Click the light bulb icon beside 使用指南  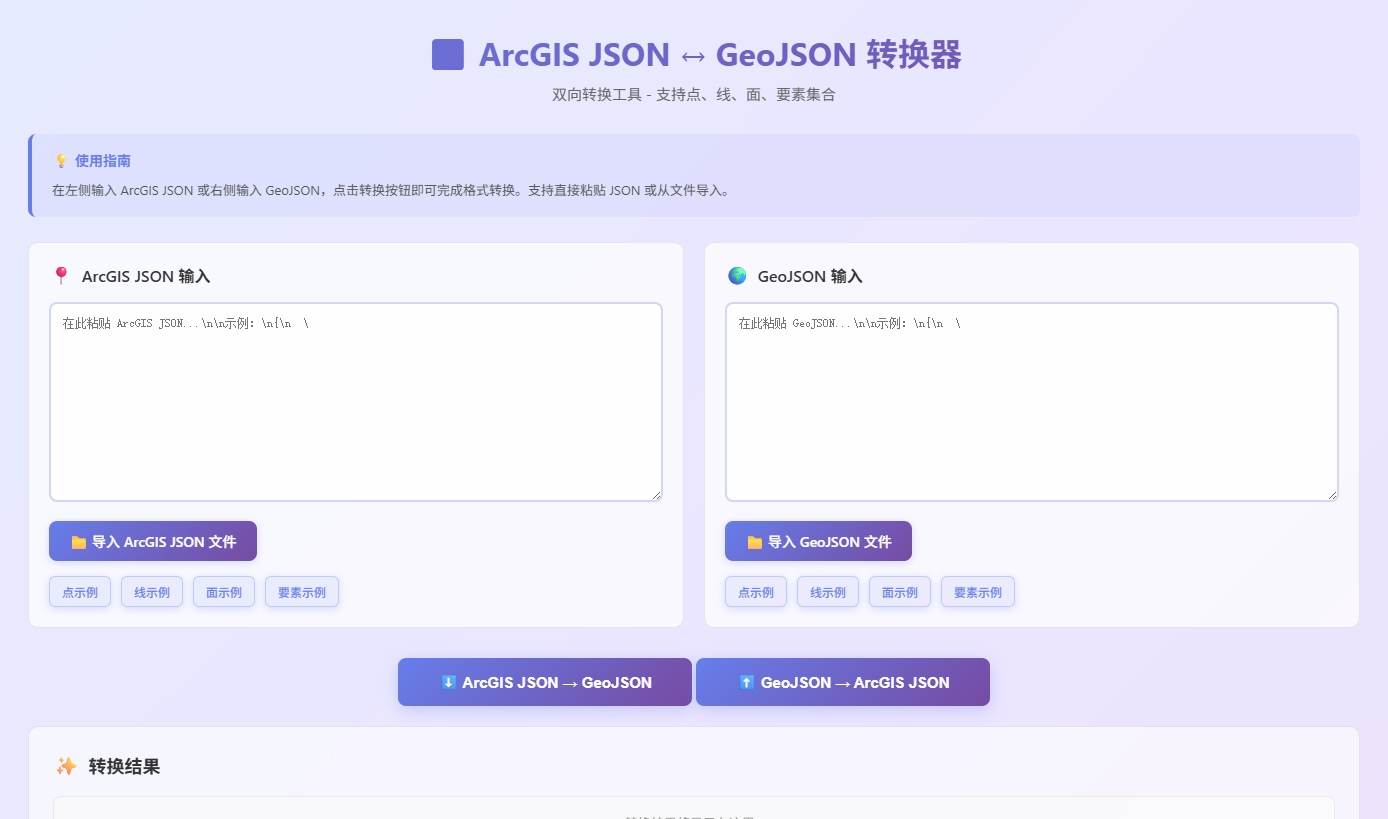(61, 161)
